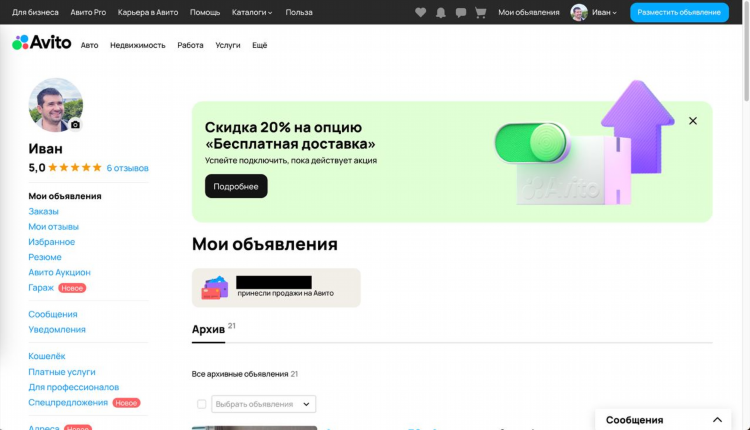This screenshot has height=430, width=750.
Task: Open Польза in top bar
Action: tap(299, 12)
